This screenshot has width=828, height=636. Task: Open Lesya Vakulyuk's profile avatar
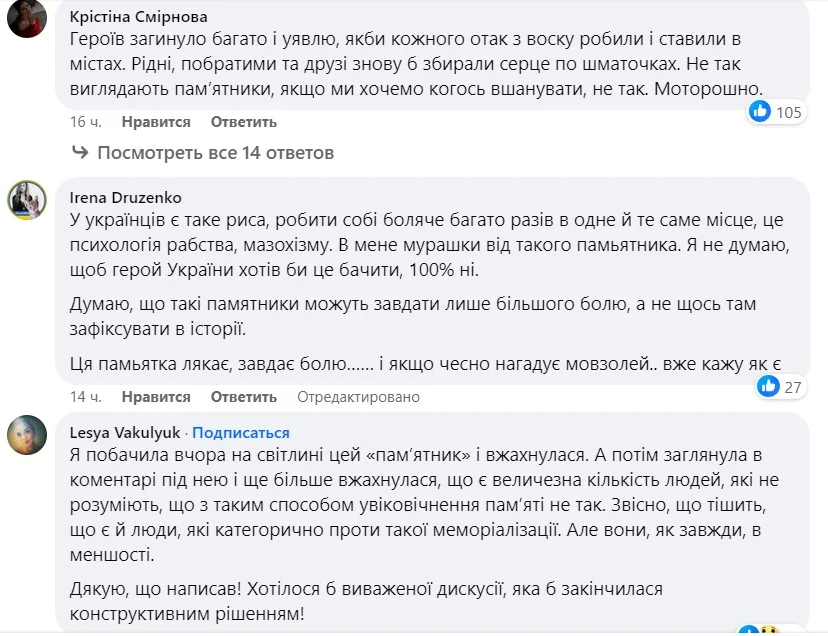pos(27,435)
